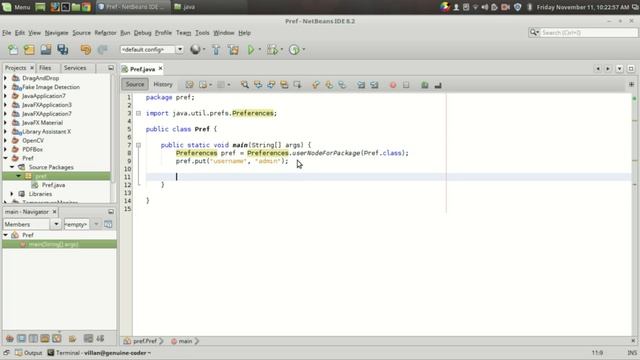Screen dimensions: 640x360
Task: Collapse the Pref project node
Action: [6, 158]
